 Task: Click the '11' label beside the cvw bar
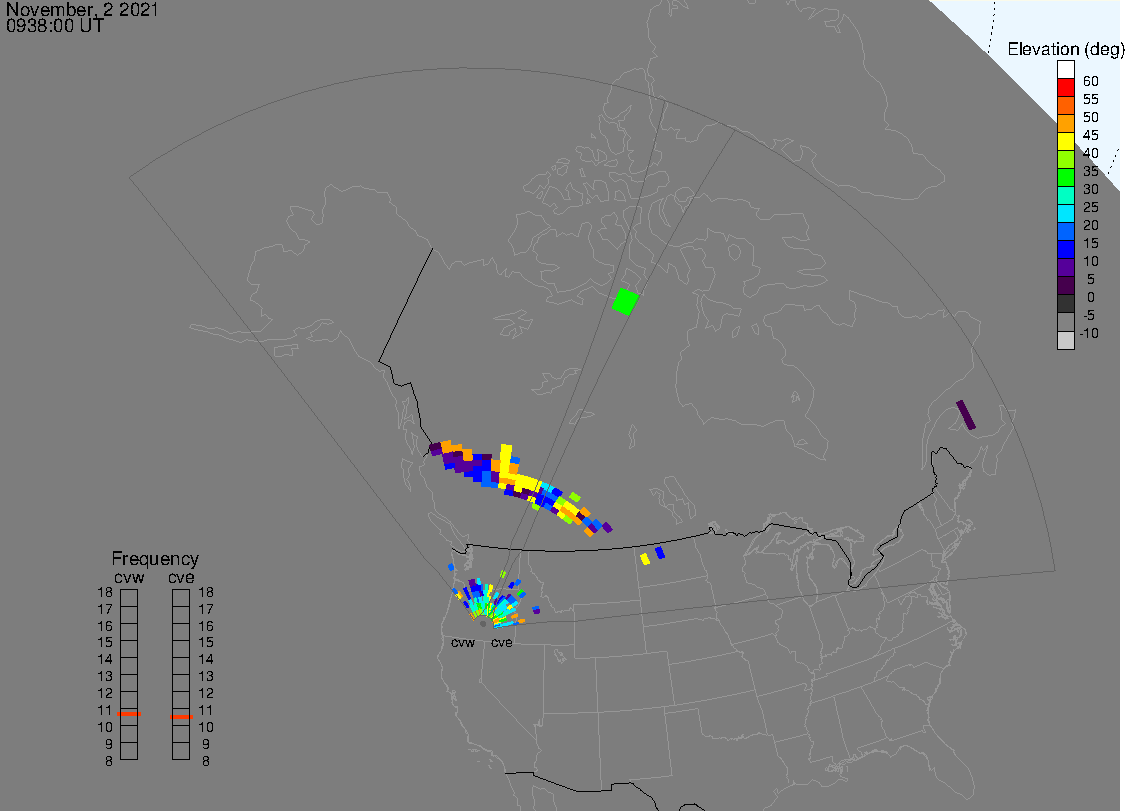(105, 710)
